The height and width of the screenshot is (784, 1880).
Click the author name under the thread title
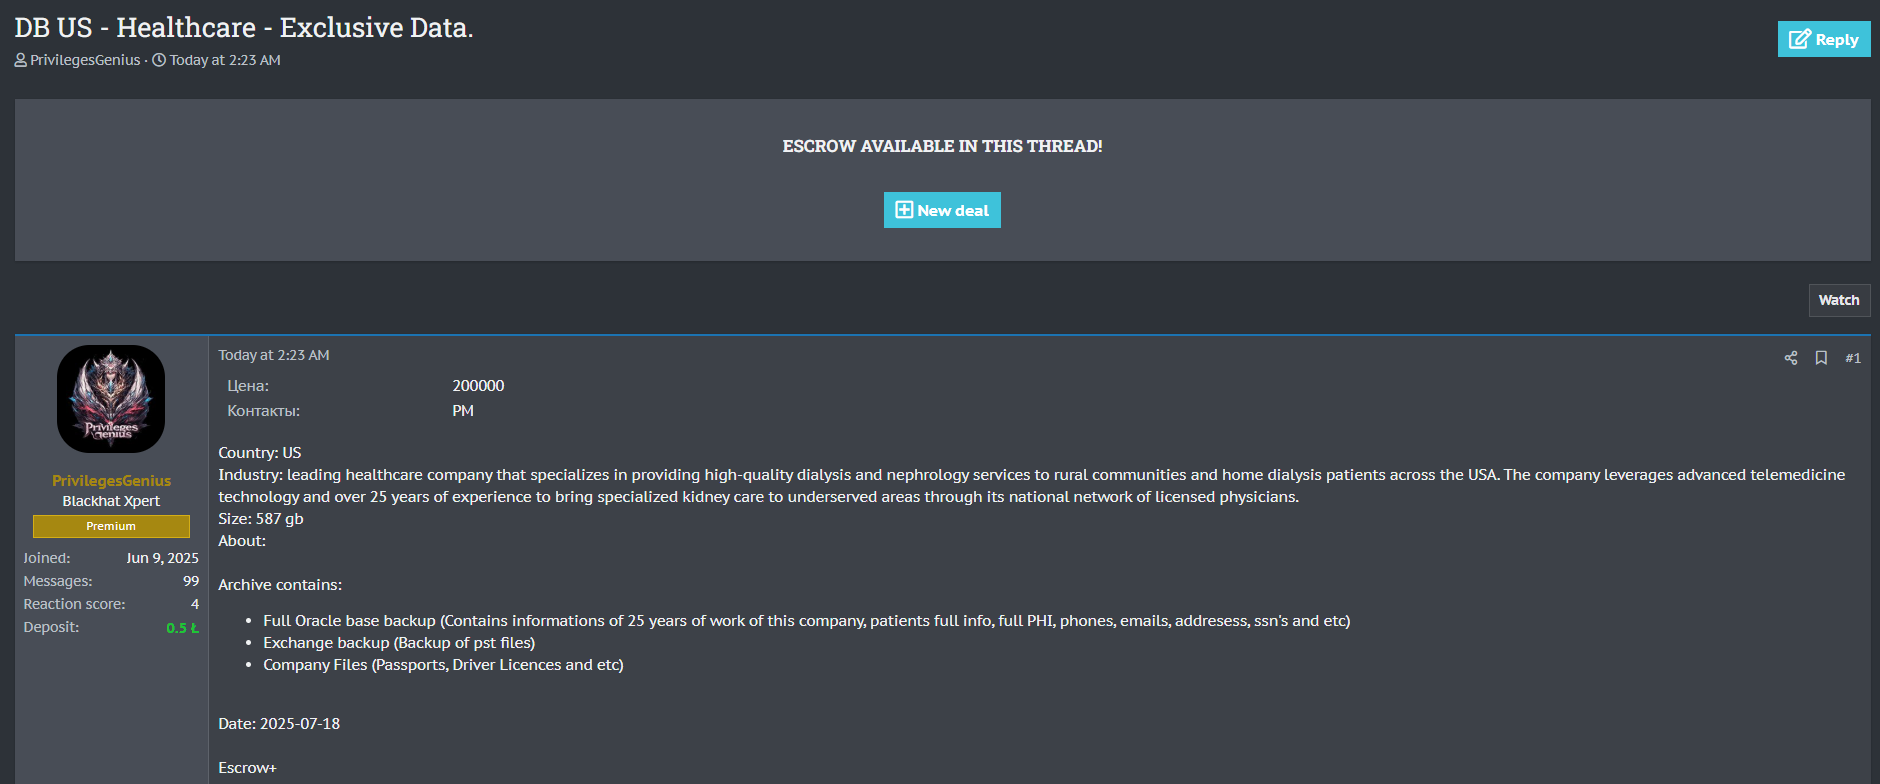point(85,60)
